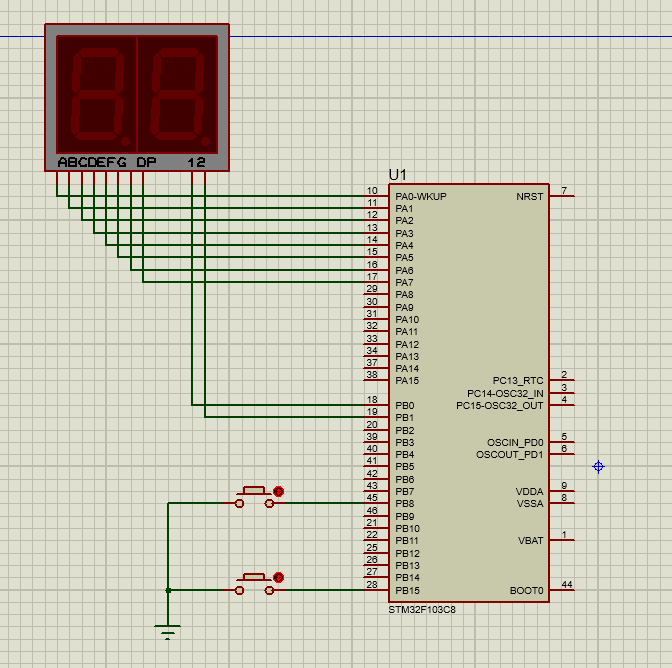Click the PA0-WKUP pin label
The height and width of the screenshot is (668, 672).
pos(421,197)
